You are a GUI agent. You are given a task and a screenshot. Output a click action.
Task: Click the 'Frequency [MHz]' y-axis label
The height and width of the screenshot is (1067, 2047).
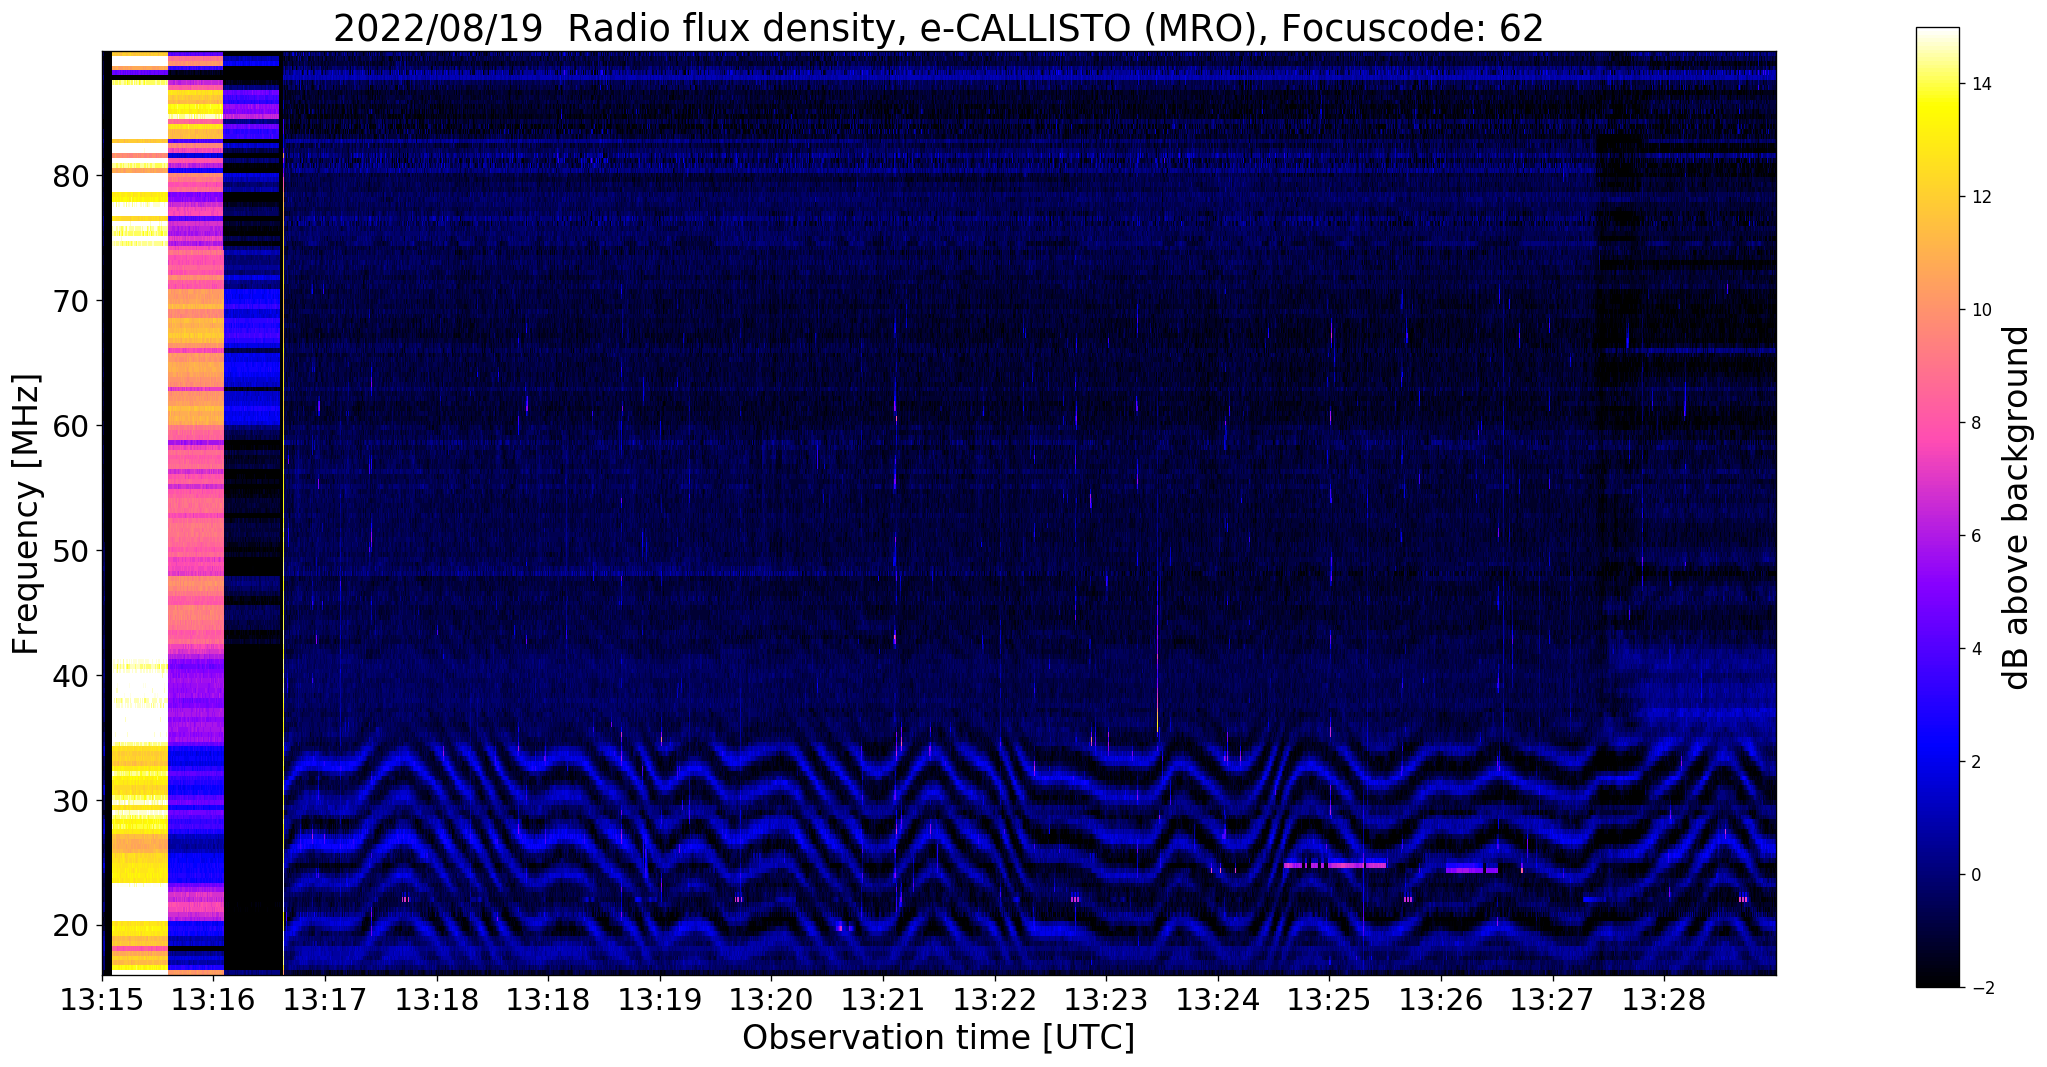[27, 514]
